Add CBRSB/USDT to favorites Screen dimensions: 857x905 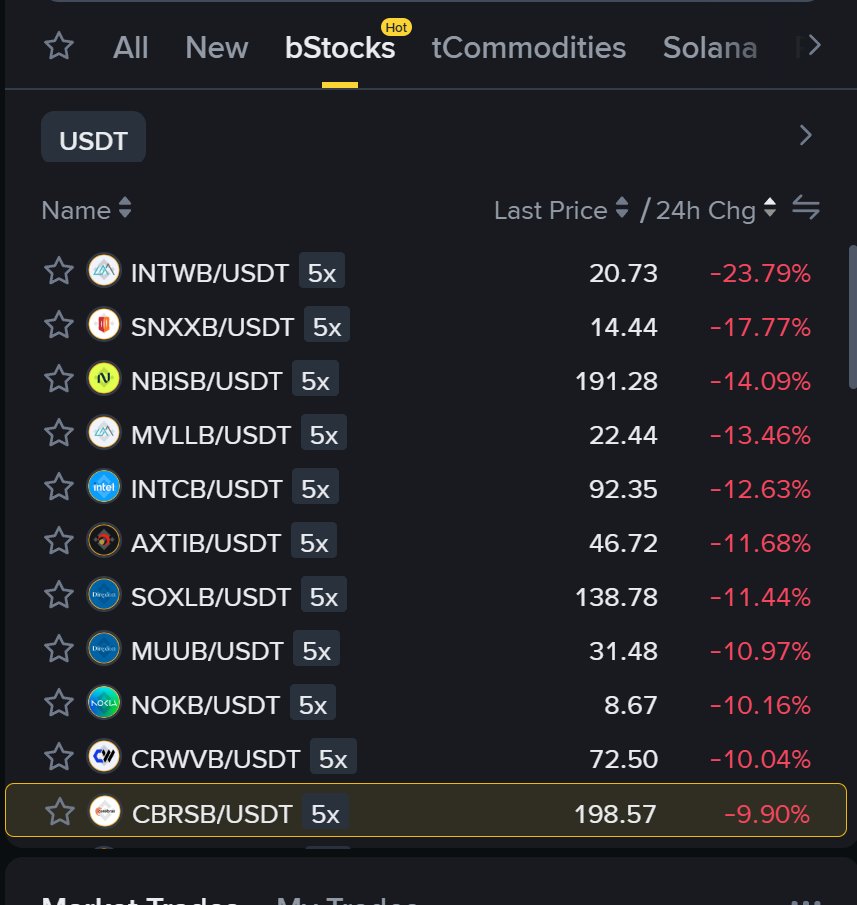(x=59, y=811)
